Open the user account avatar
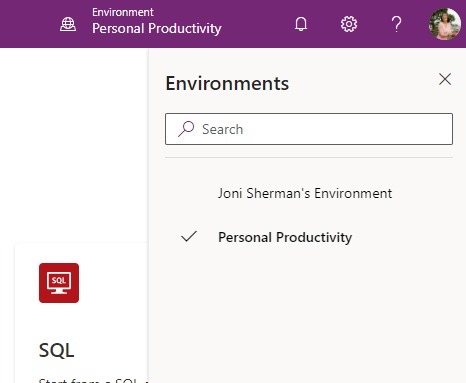Screen dimensions: 466x383 pyautogui.click(x=445, y=24)
